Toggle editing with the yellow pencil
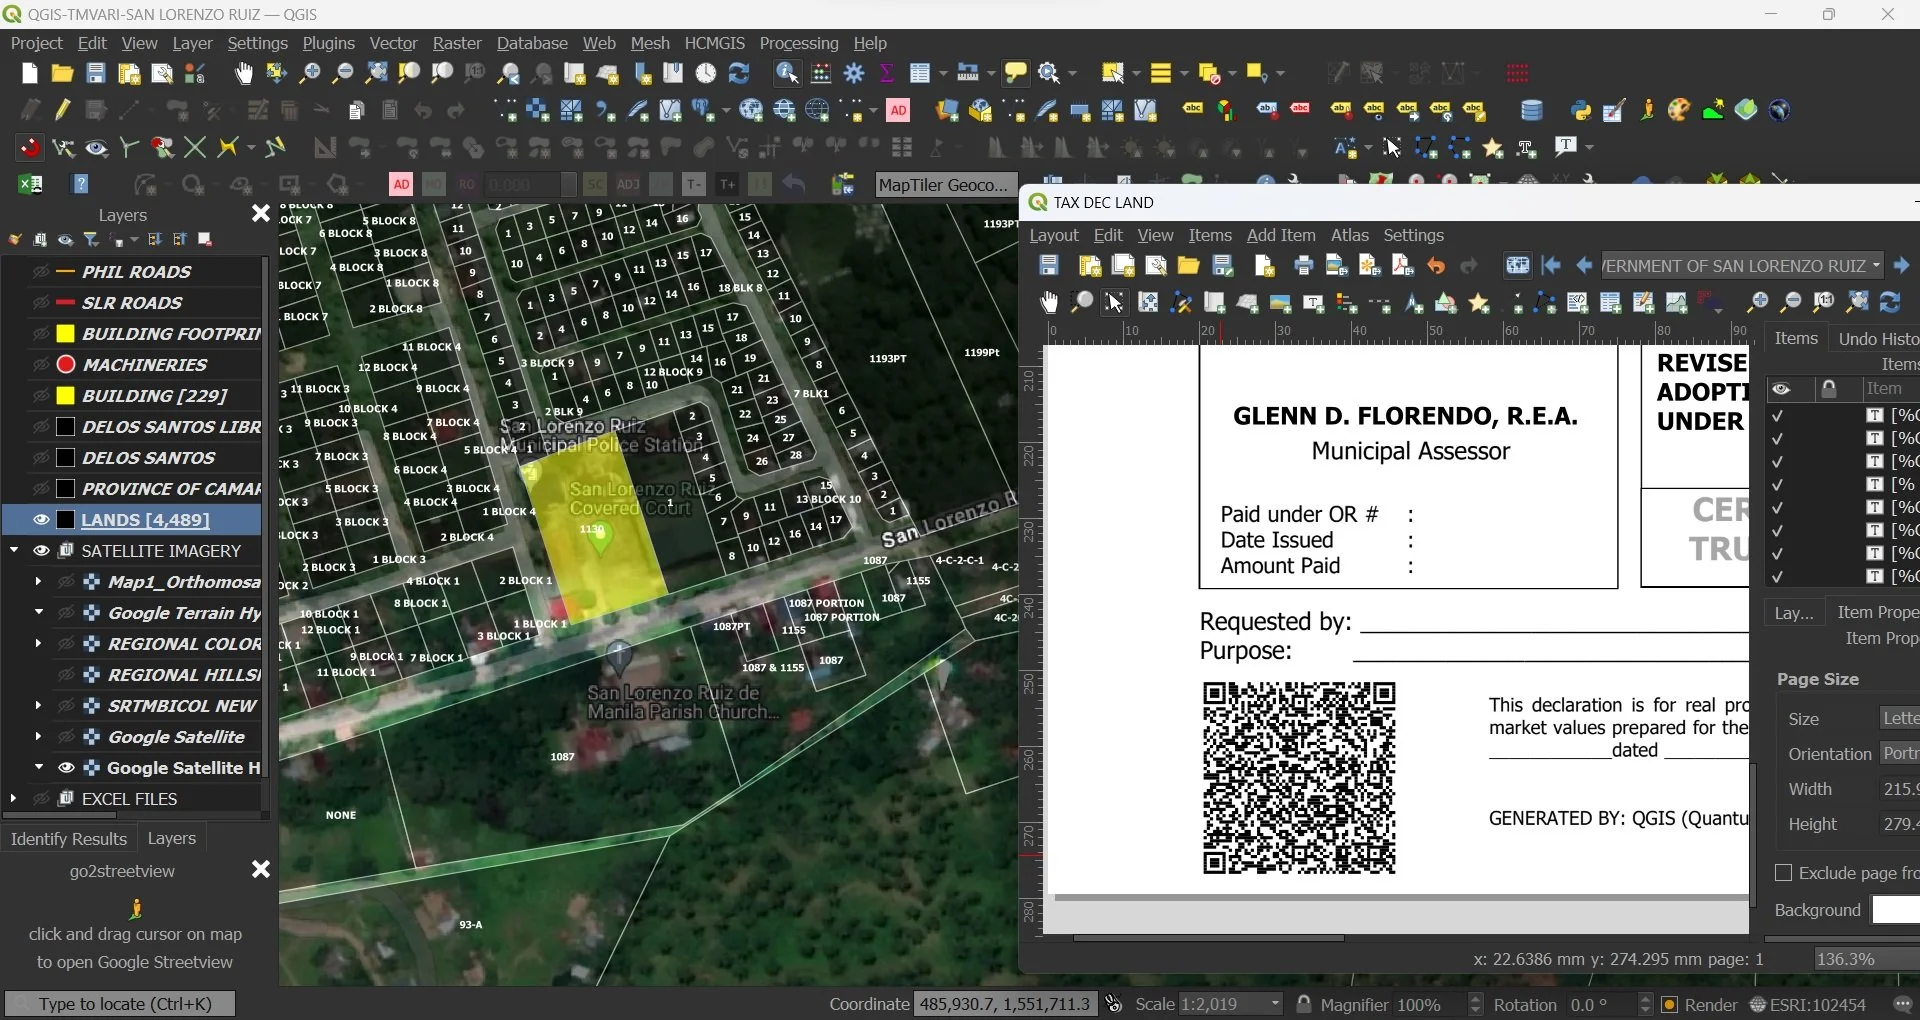Image resolution: width=1920 pixels, height=1020 pixels. (62, 110)
